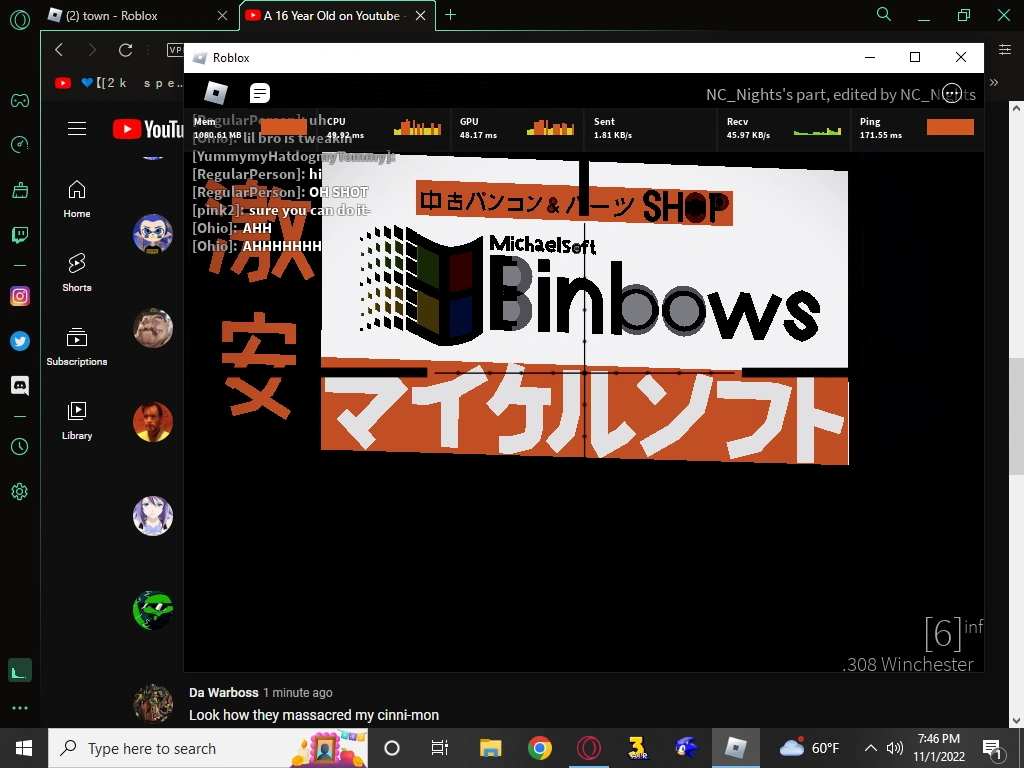View your YouTube Subscriptions

coord(76,340)
